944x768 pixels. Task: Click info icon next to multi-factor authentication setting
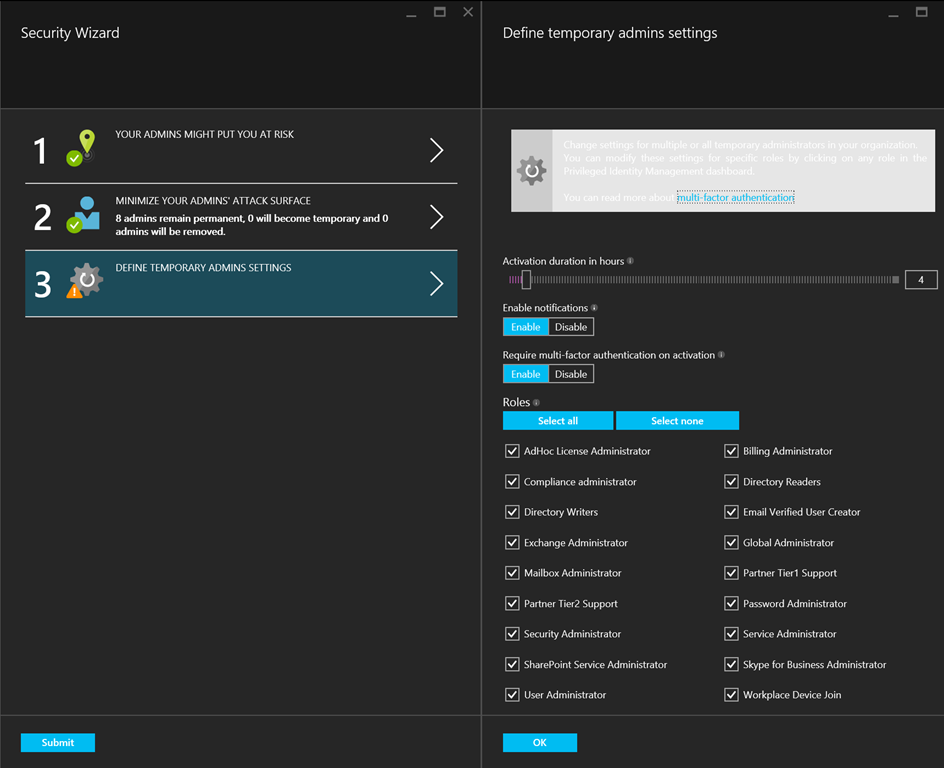[721, 355]
